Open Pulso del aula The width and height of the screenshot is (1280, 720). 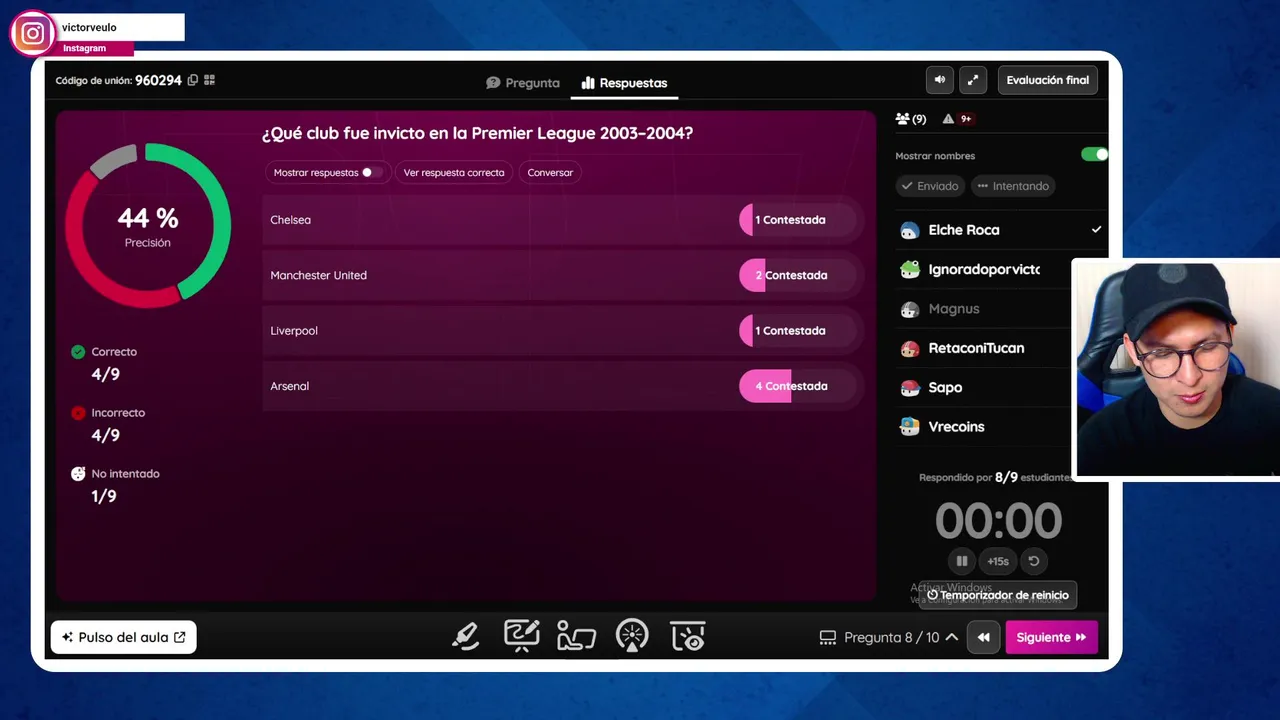pyautogui.click(x=124, y=637)
